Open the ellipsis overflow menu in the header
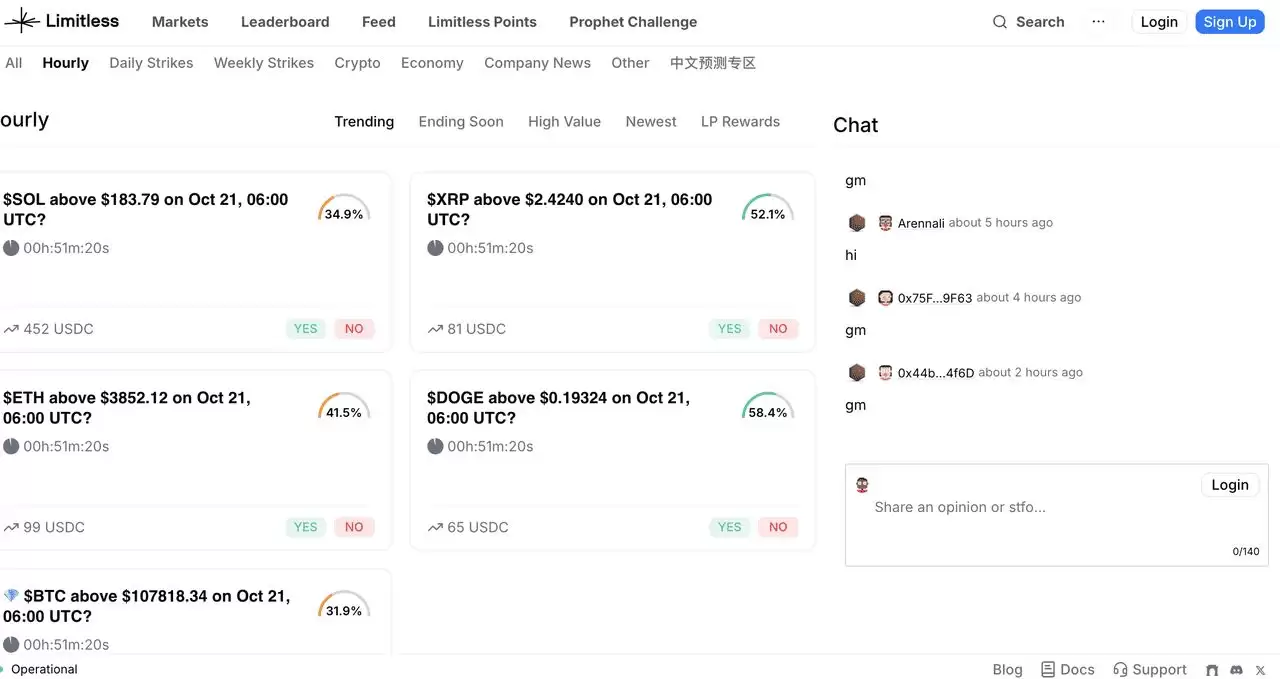Viewport: 1280px width, 679px height. 1098,21
